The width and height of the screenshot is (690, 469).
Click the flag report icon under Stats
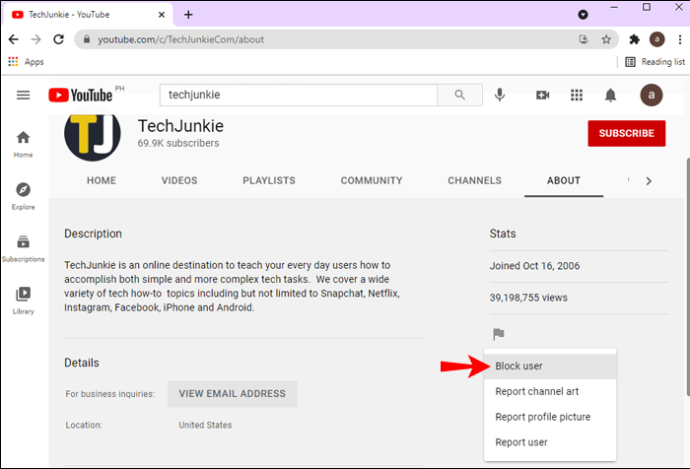tap(499, 334)
